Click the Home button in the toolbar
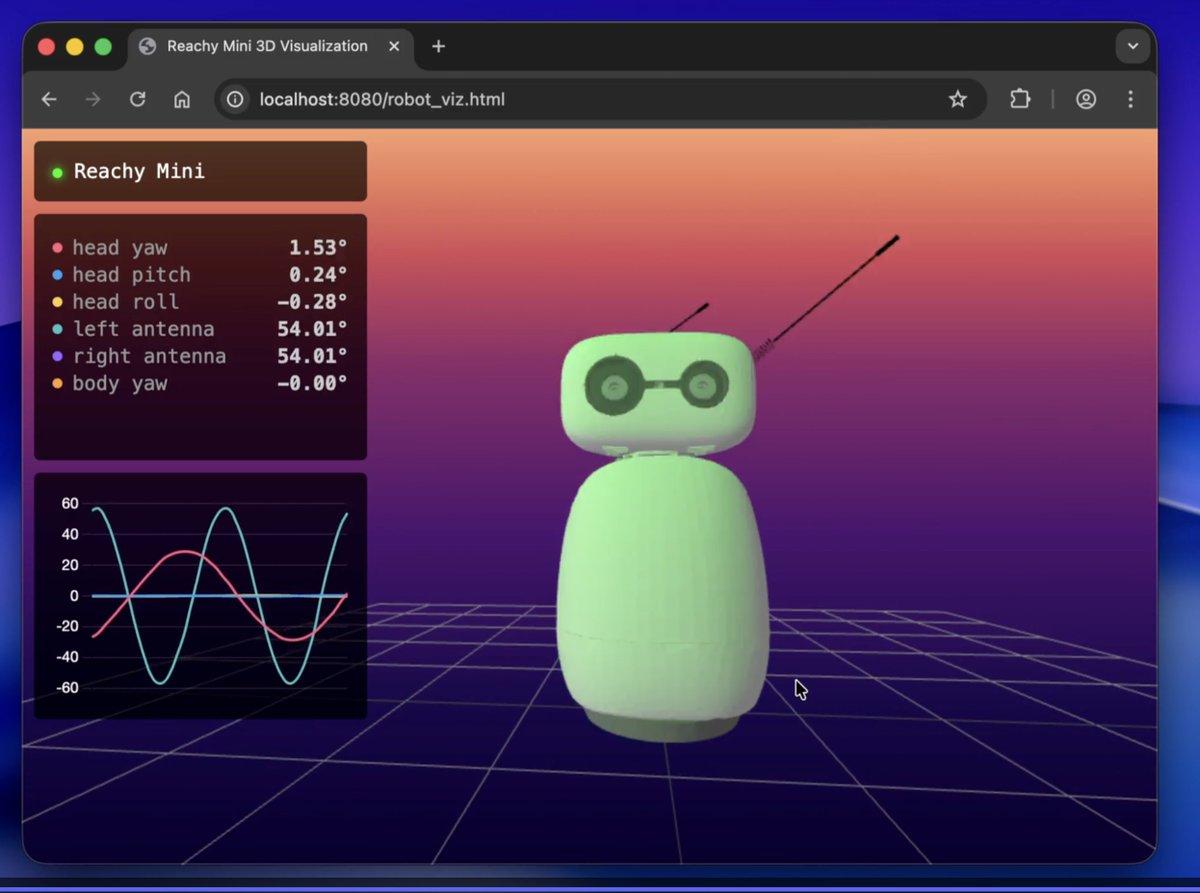 pos(182,99)
